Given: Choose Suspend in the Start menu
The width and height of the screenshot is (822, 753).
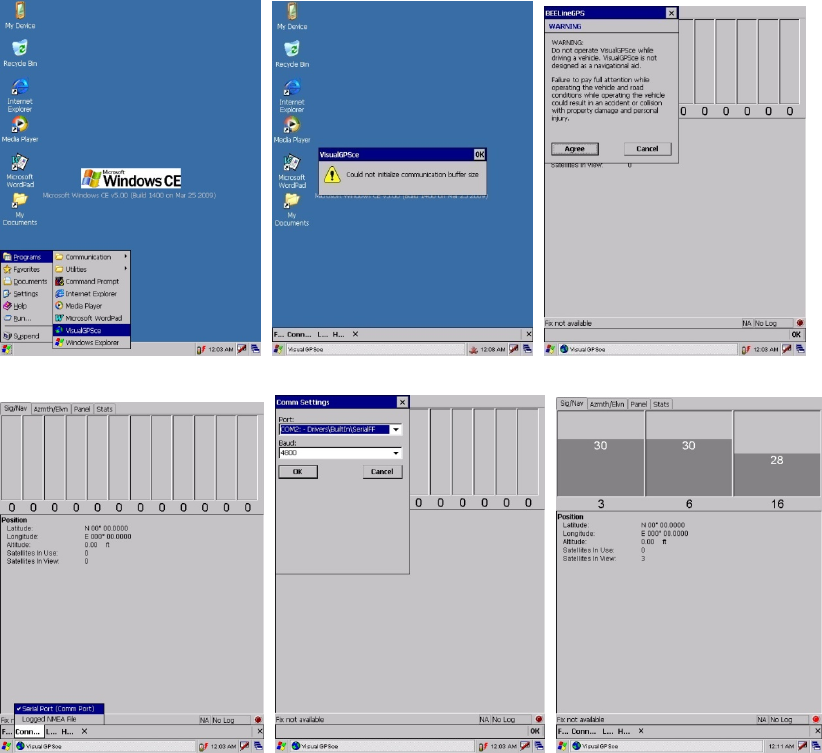Looking at the screenshot, I should tap(26, 336).
